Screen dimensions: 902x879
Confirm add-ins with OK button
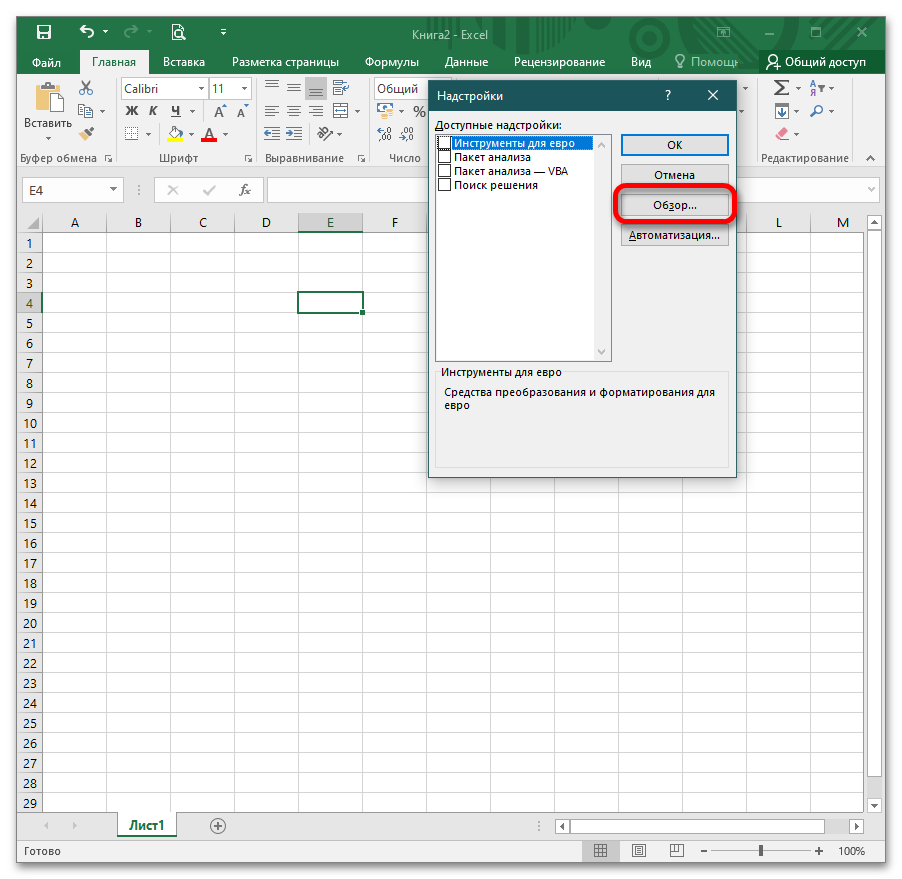tap(674, 145)
